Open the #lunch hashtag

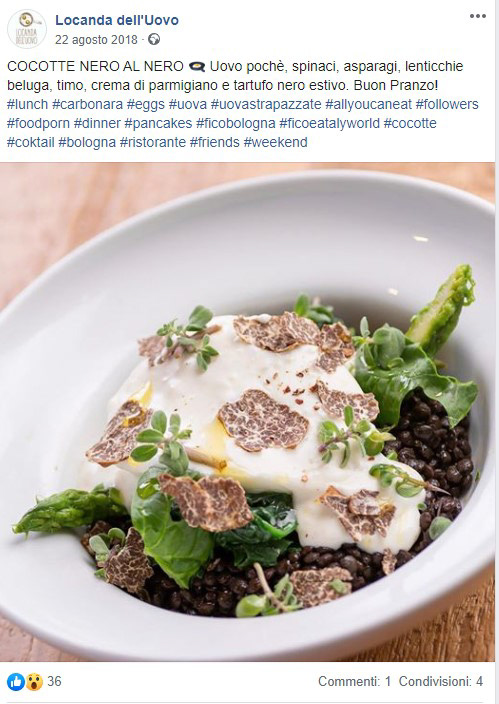pos(27,104)
